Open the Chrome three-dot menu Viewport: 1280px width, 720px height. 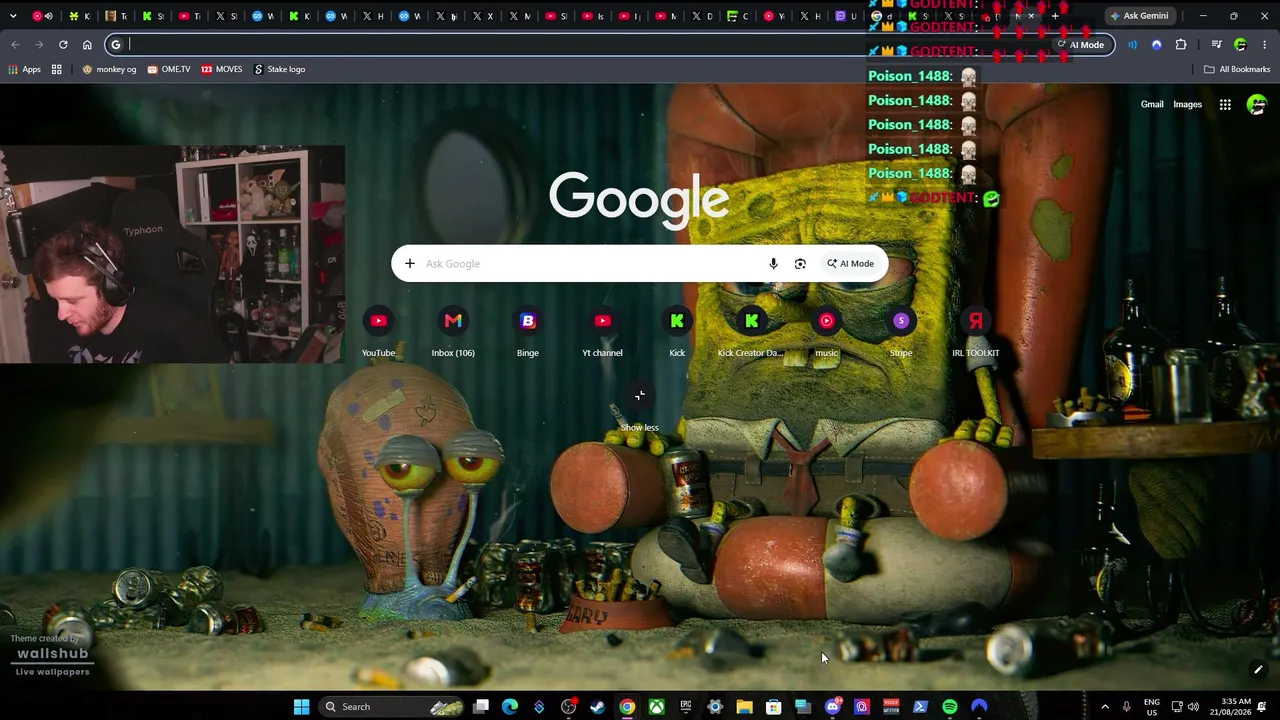[1265, 44]
